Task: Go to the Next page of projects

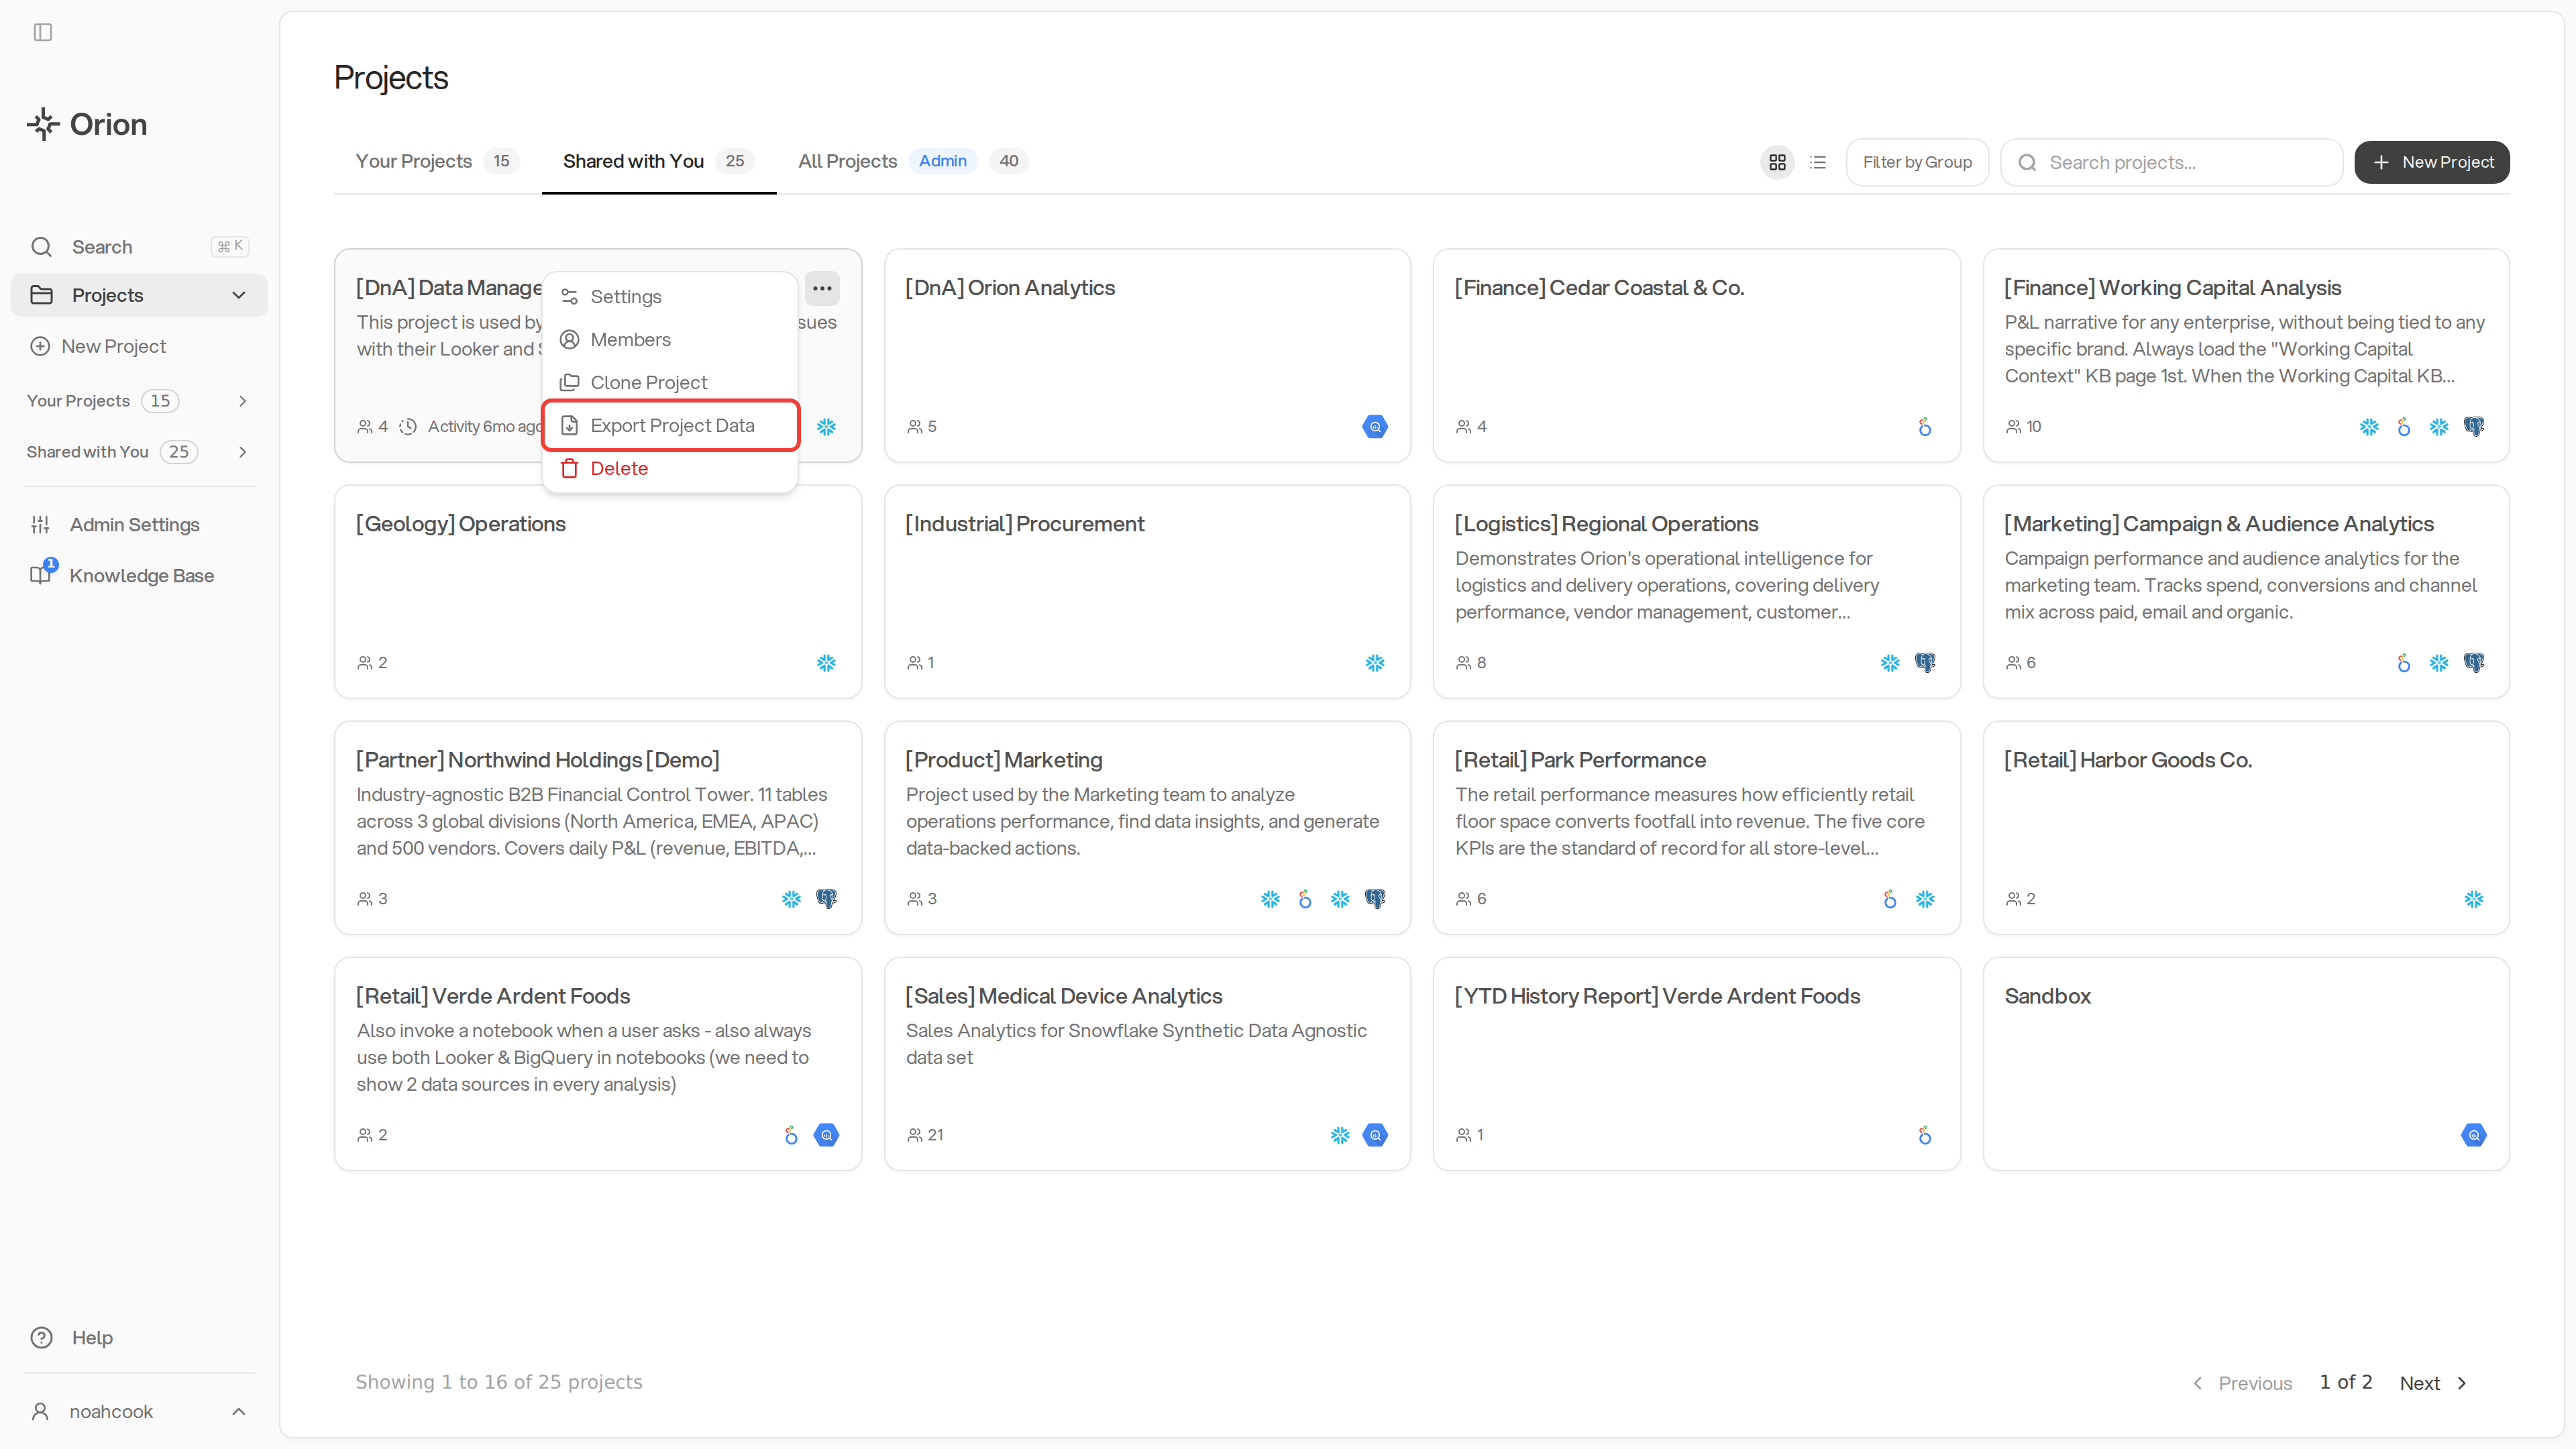Action: point(2434,1383)
